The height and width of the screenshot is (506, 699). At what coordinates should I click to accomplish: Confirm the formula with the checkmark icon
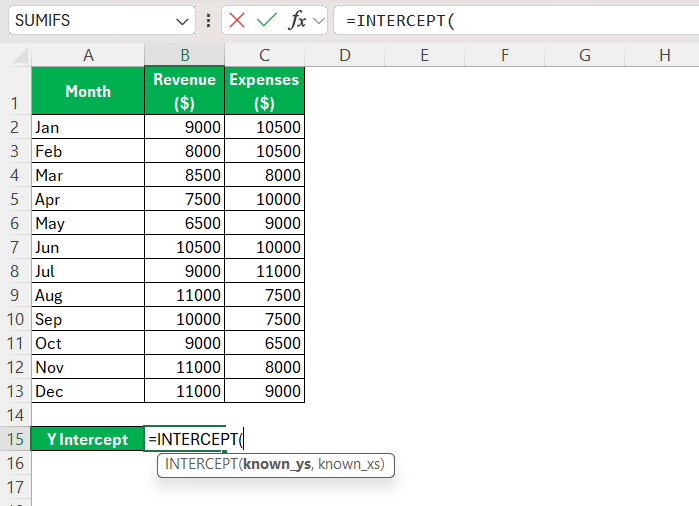coord(267,20)
